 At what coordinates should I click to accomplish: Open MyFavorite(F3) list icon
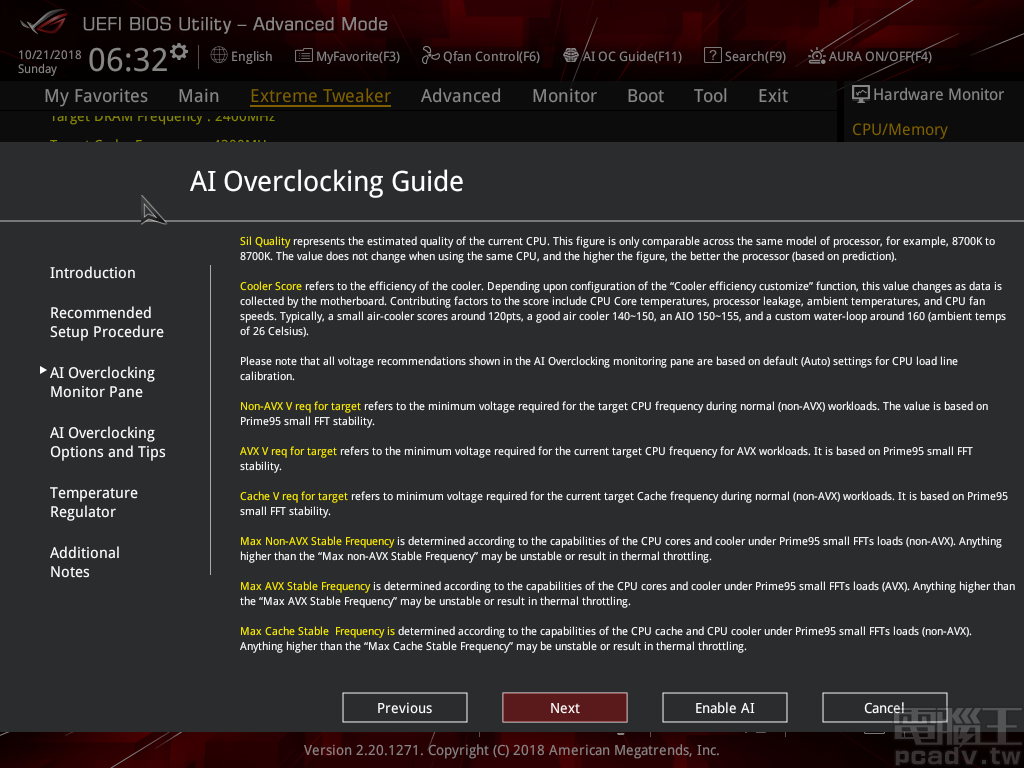[303, 56]
